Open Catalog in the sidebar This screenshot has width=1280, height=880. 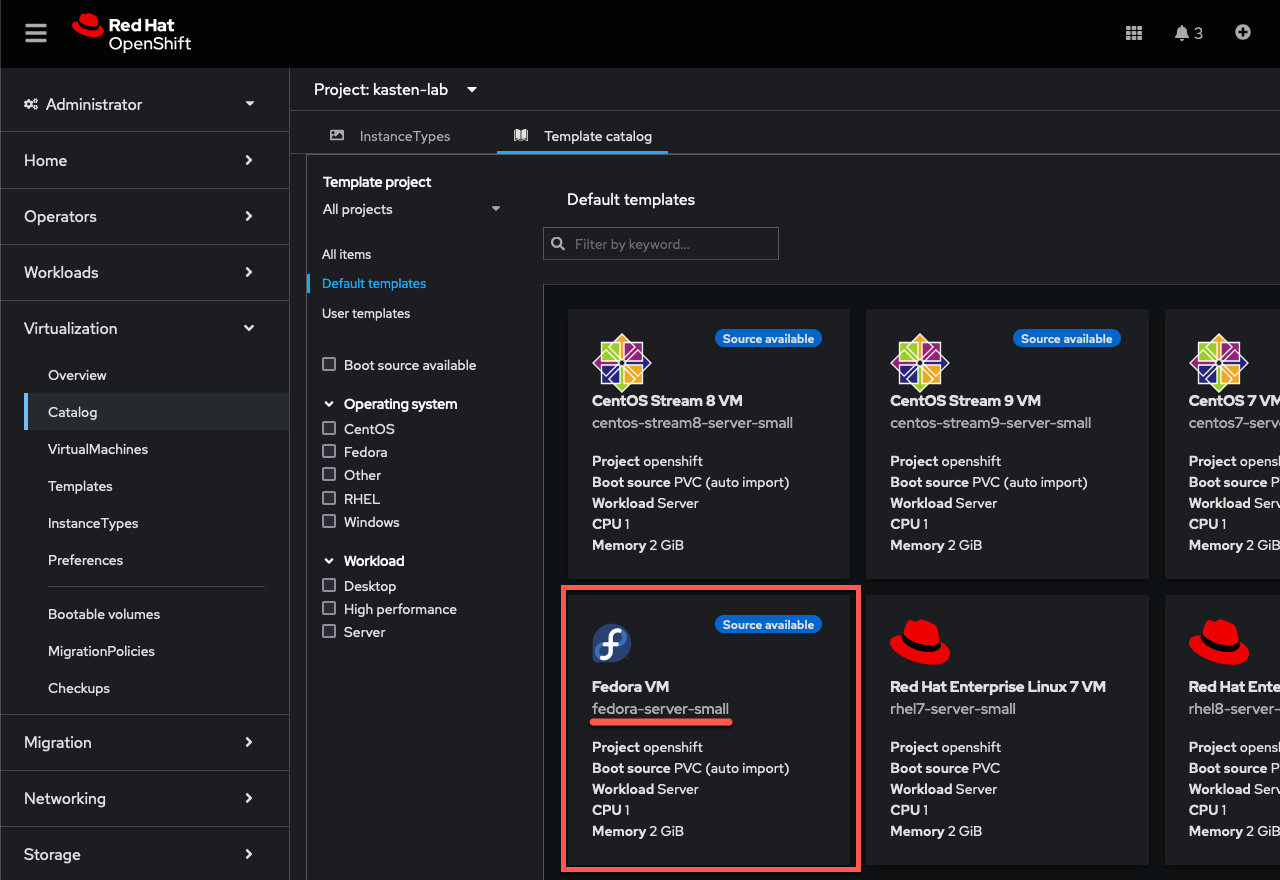point(157,412)
